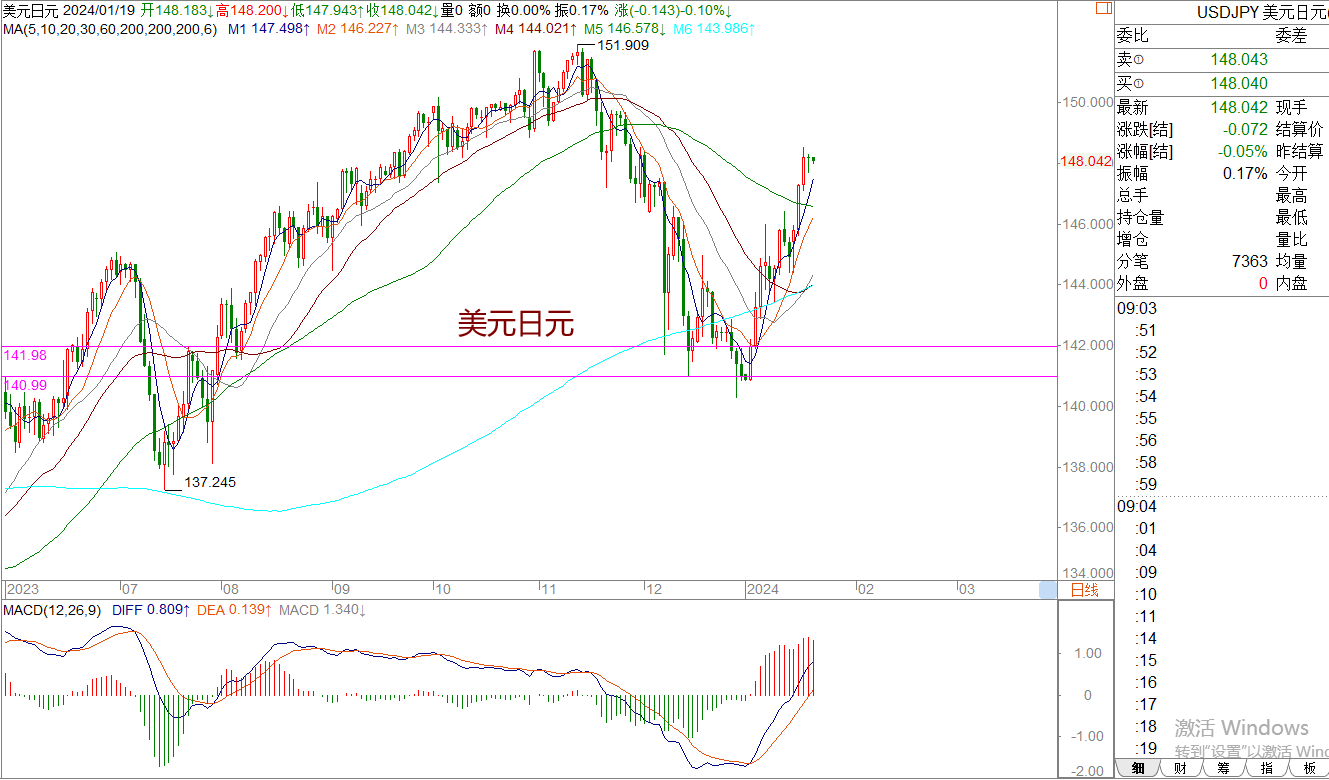Select the M4 144.021 moving average value
This screenshot has width=1329, height=780.
[536, 29]
